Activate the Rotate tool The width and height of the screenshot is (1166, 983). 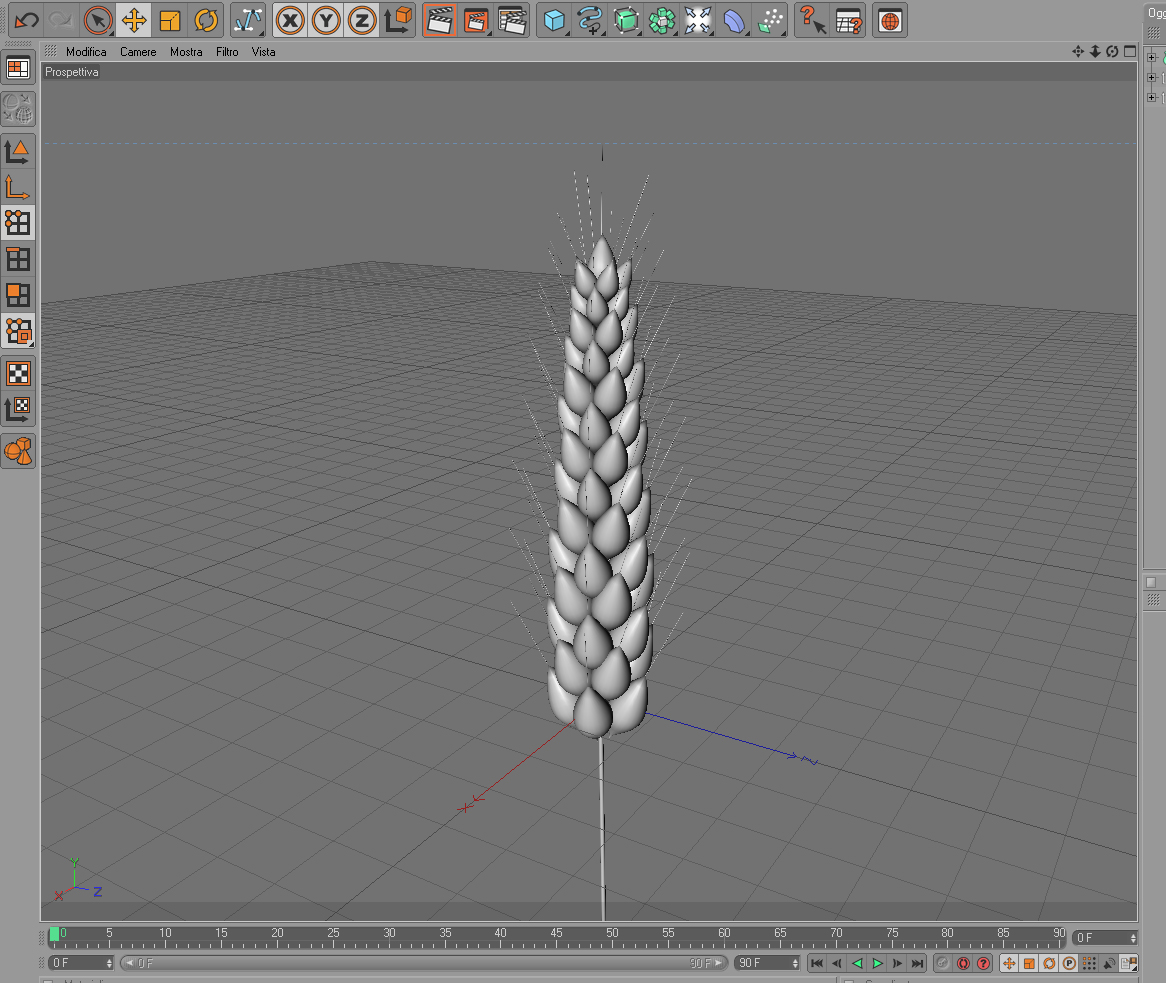206,20
